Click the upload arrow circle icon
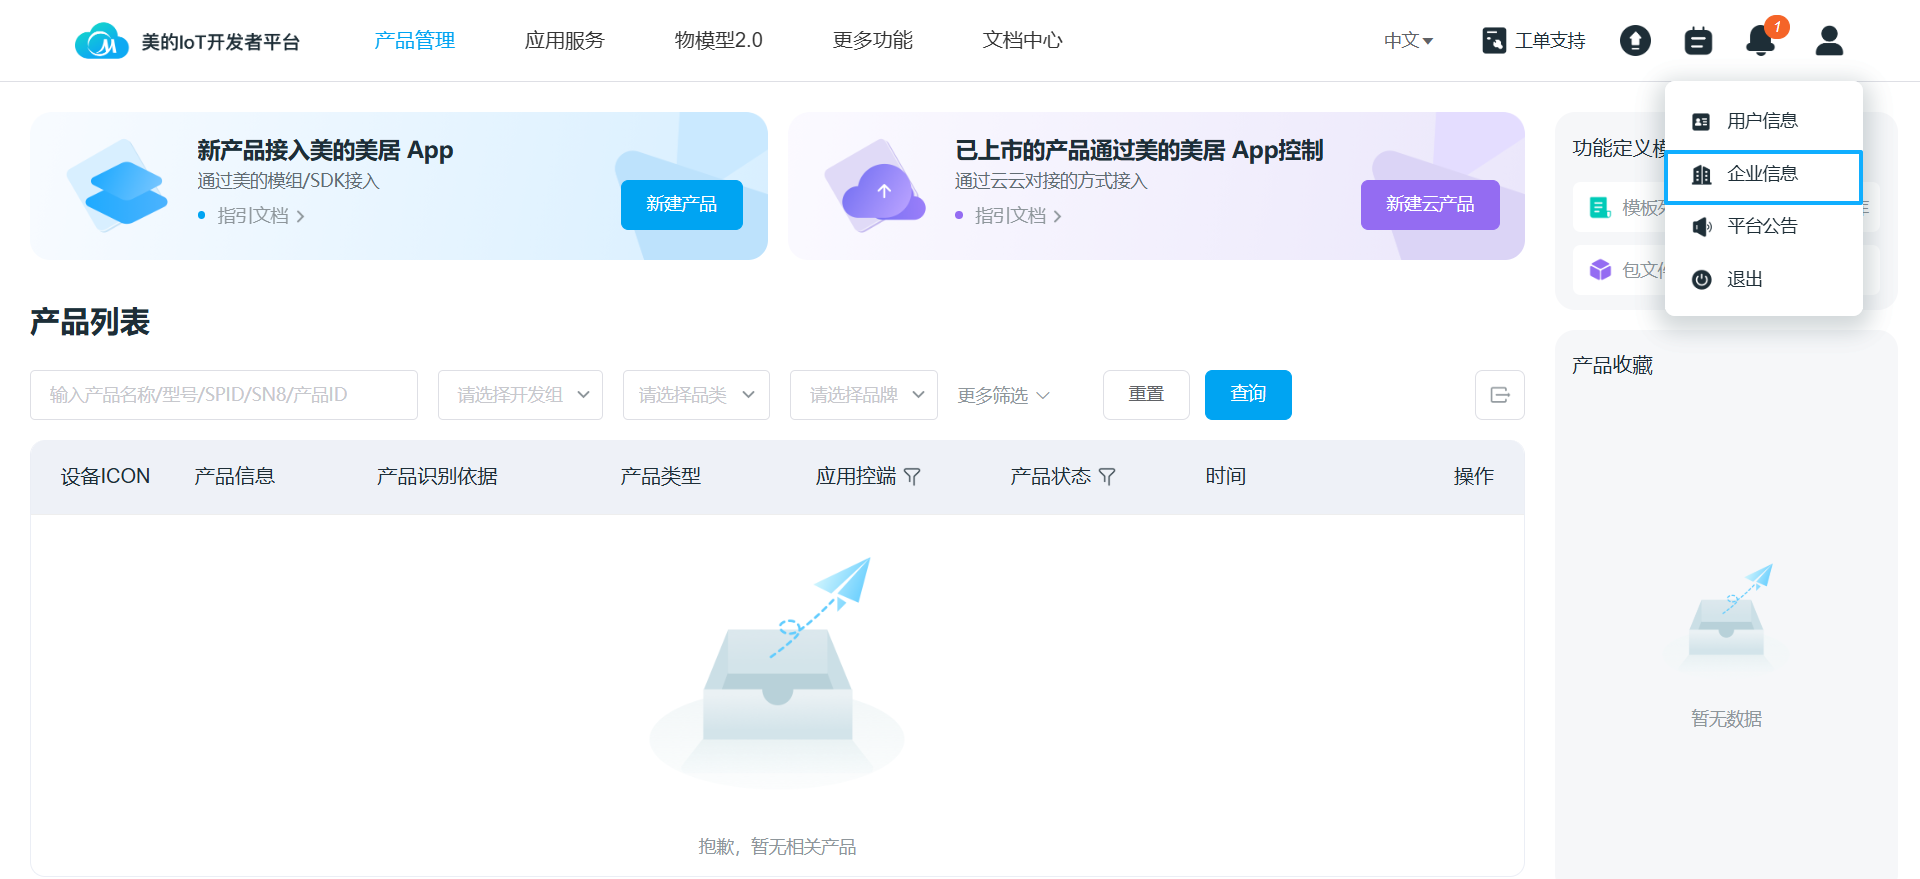 coord(1635,41)
